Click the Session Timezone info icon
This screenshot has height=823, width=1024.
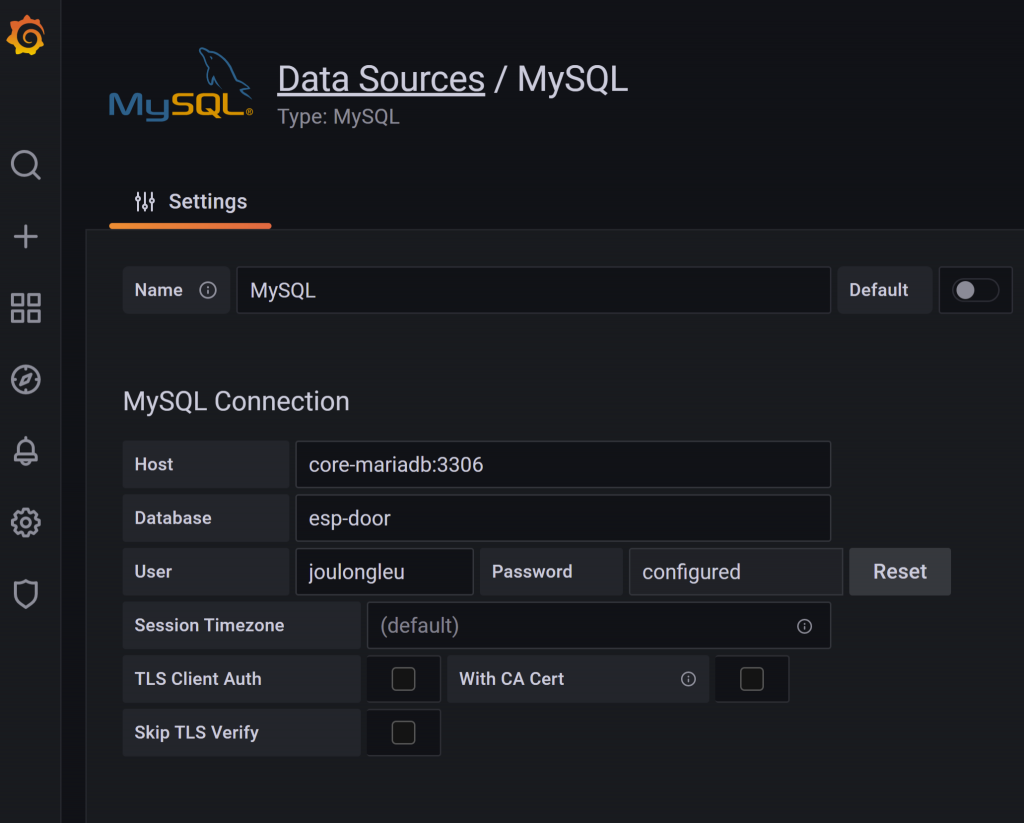pyautogui.click(x=805, y=626)
